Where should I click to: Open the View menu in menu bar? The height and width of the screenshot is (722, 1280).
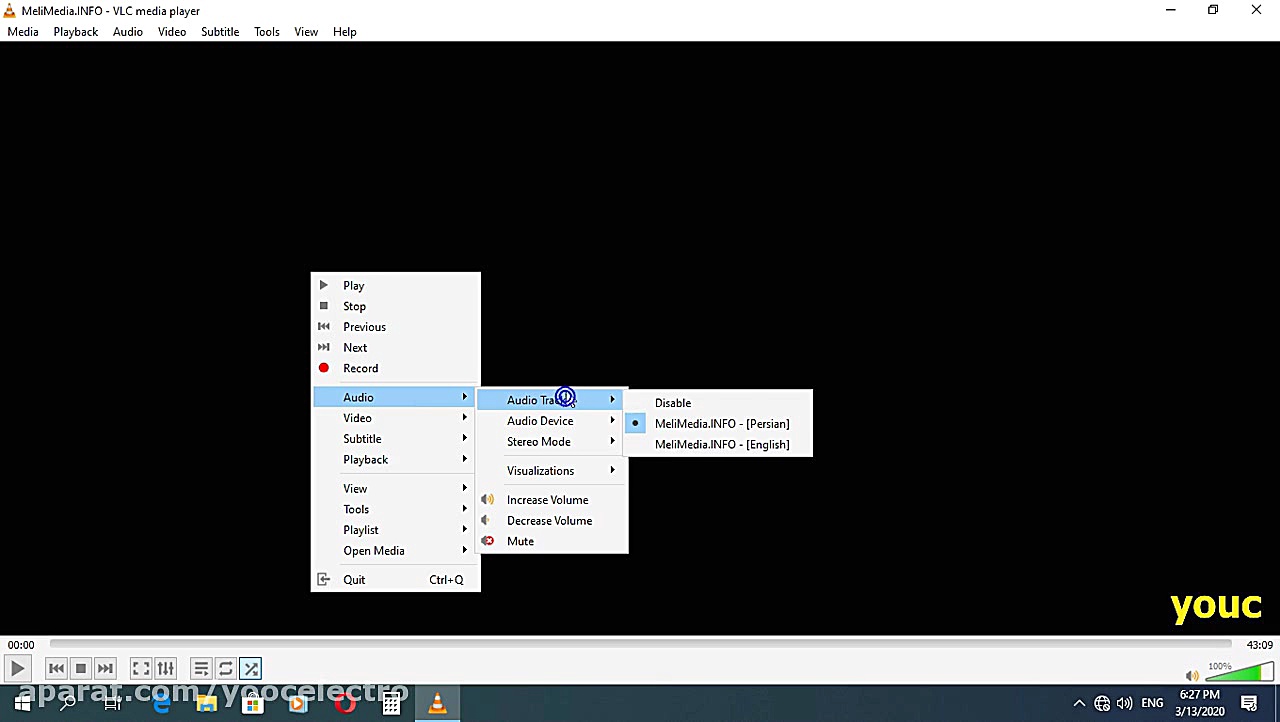(x=306, y=32)
